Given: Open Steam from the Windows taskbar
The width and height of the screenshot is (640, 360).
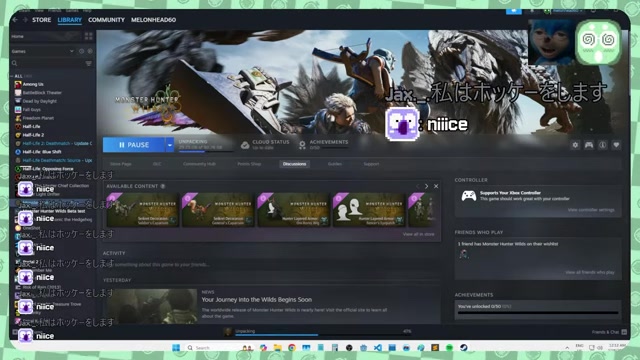Looking at the screenshot, I should click(464, 348).
